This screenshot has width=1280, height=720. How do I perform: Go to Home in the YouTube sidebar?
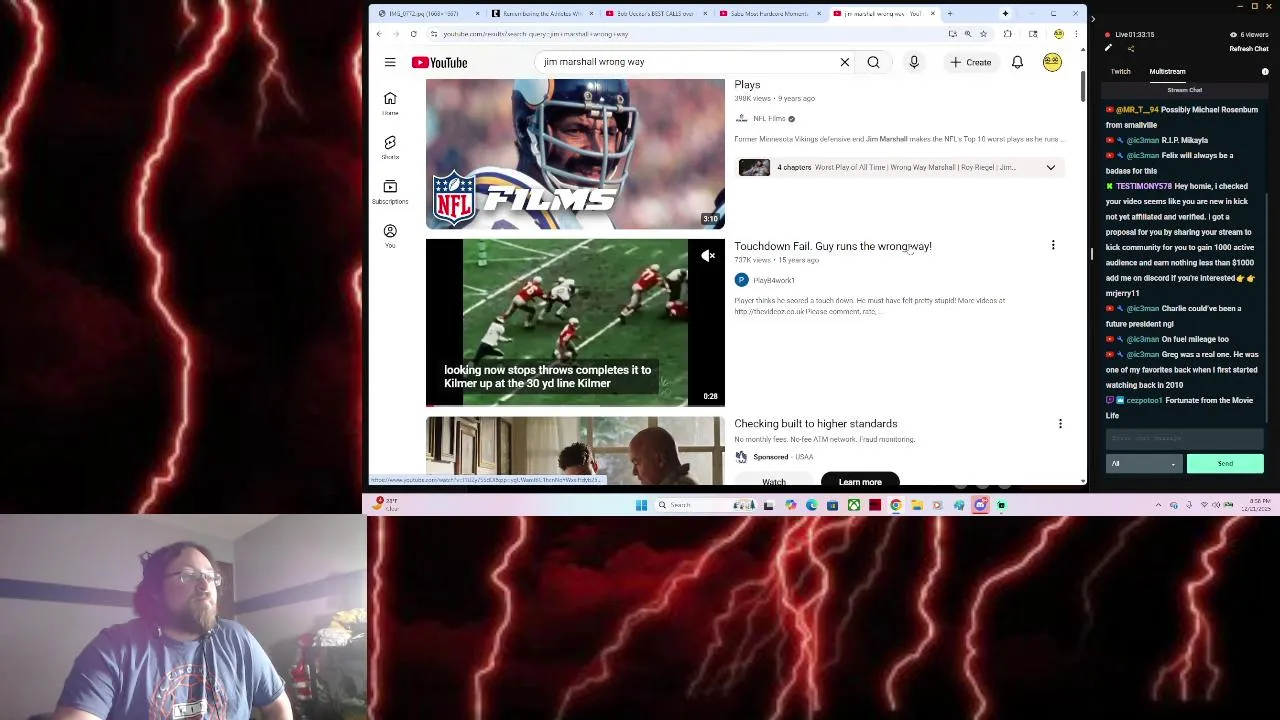[390, 102]
